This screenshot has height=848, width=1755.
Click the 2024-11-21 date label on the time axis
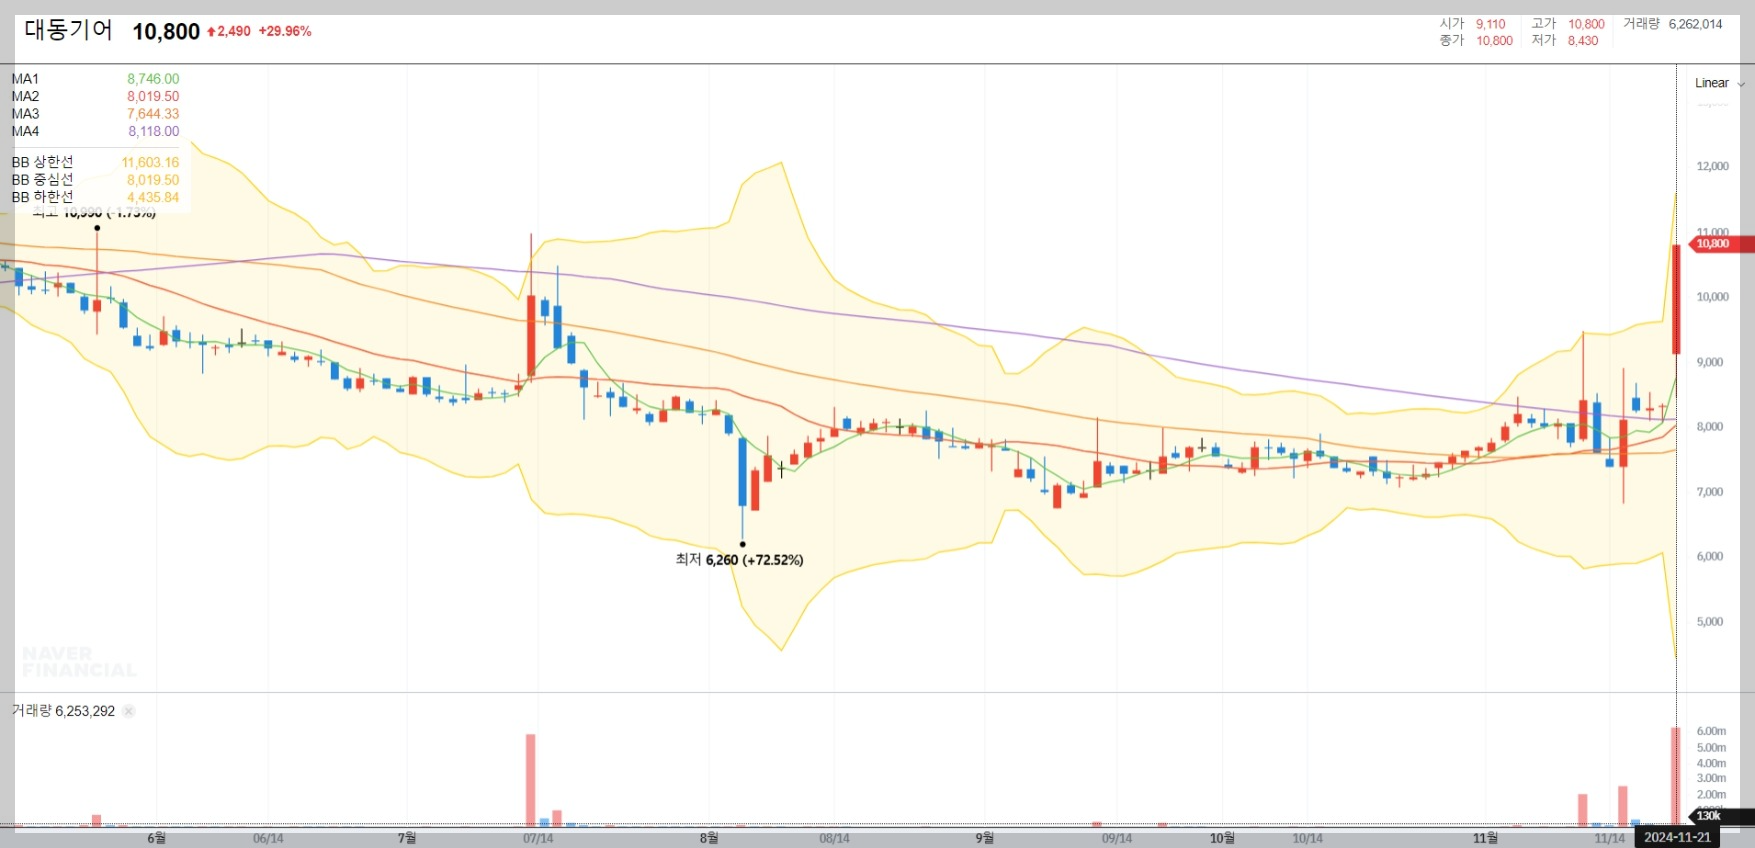click(x=1677, y=837)
